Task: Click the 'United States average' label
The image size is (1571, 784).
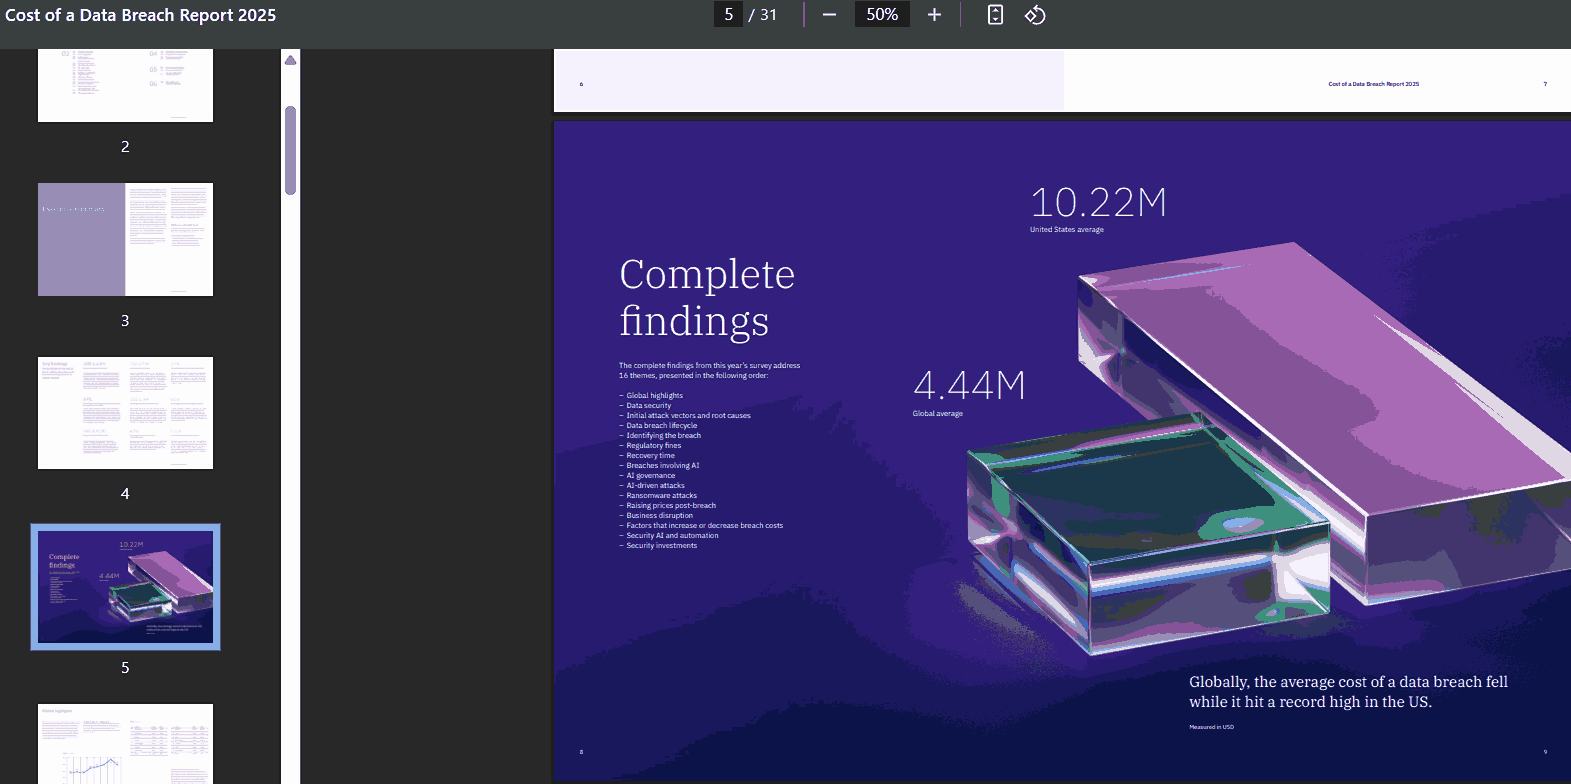Action: 1067,230
